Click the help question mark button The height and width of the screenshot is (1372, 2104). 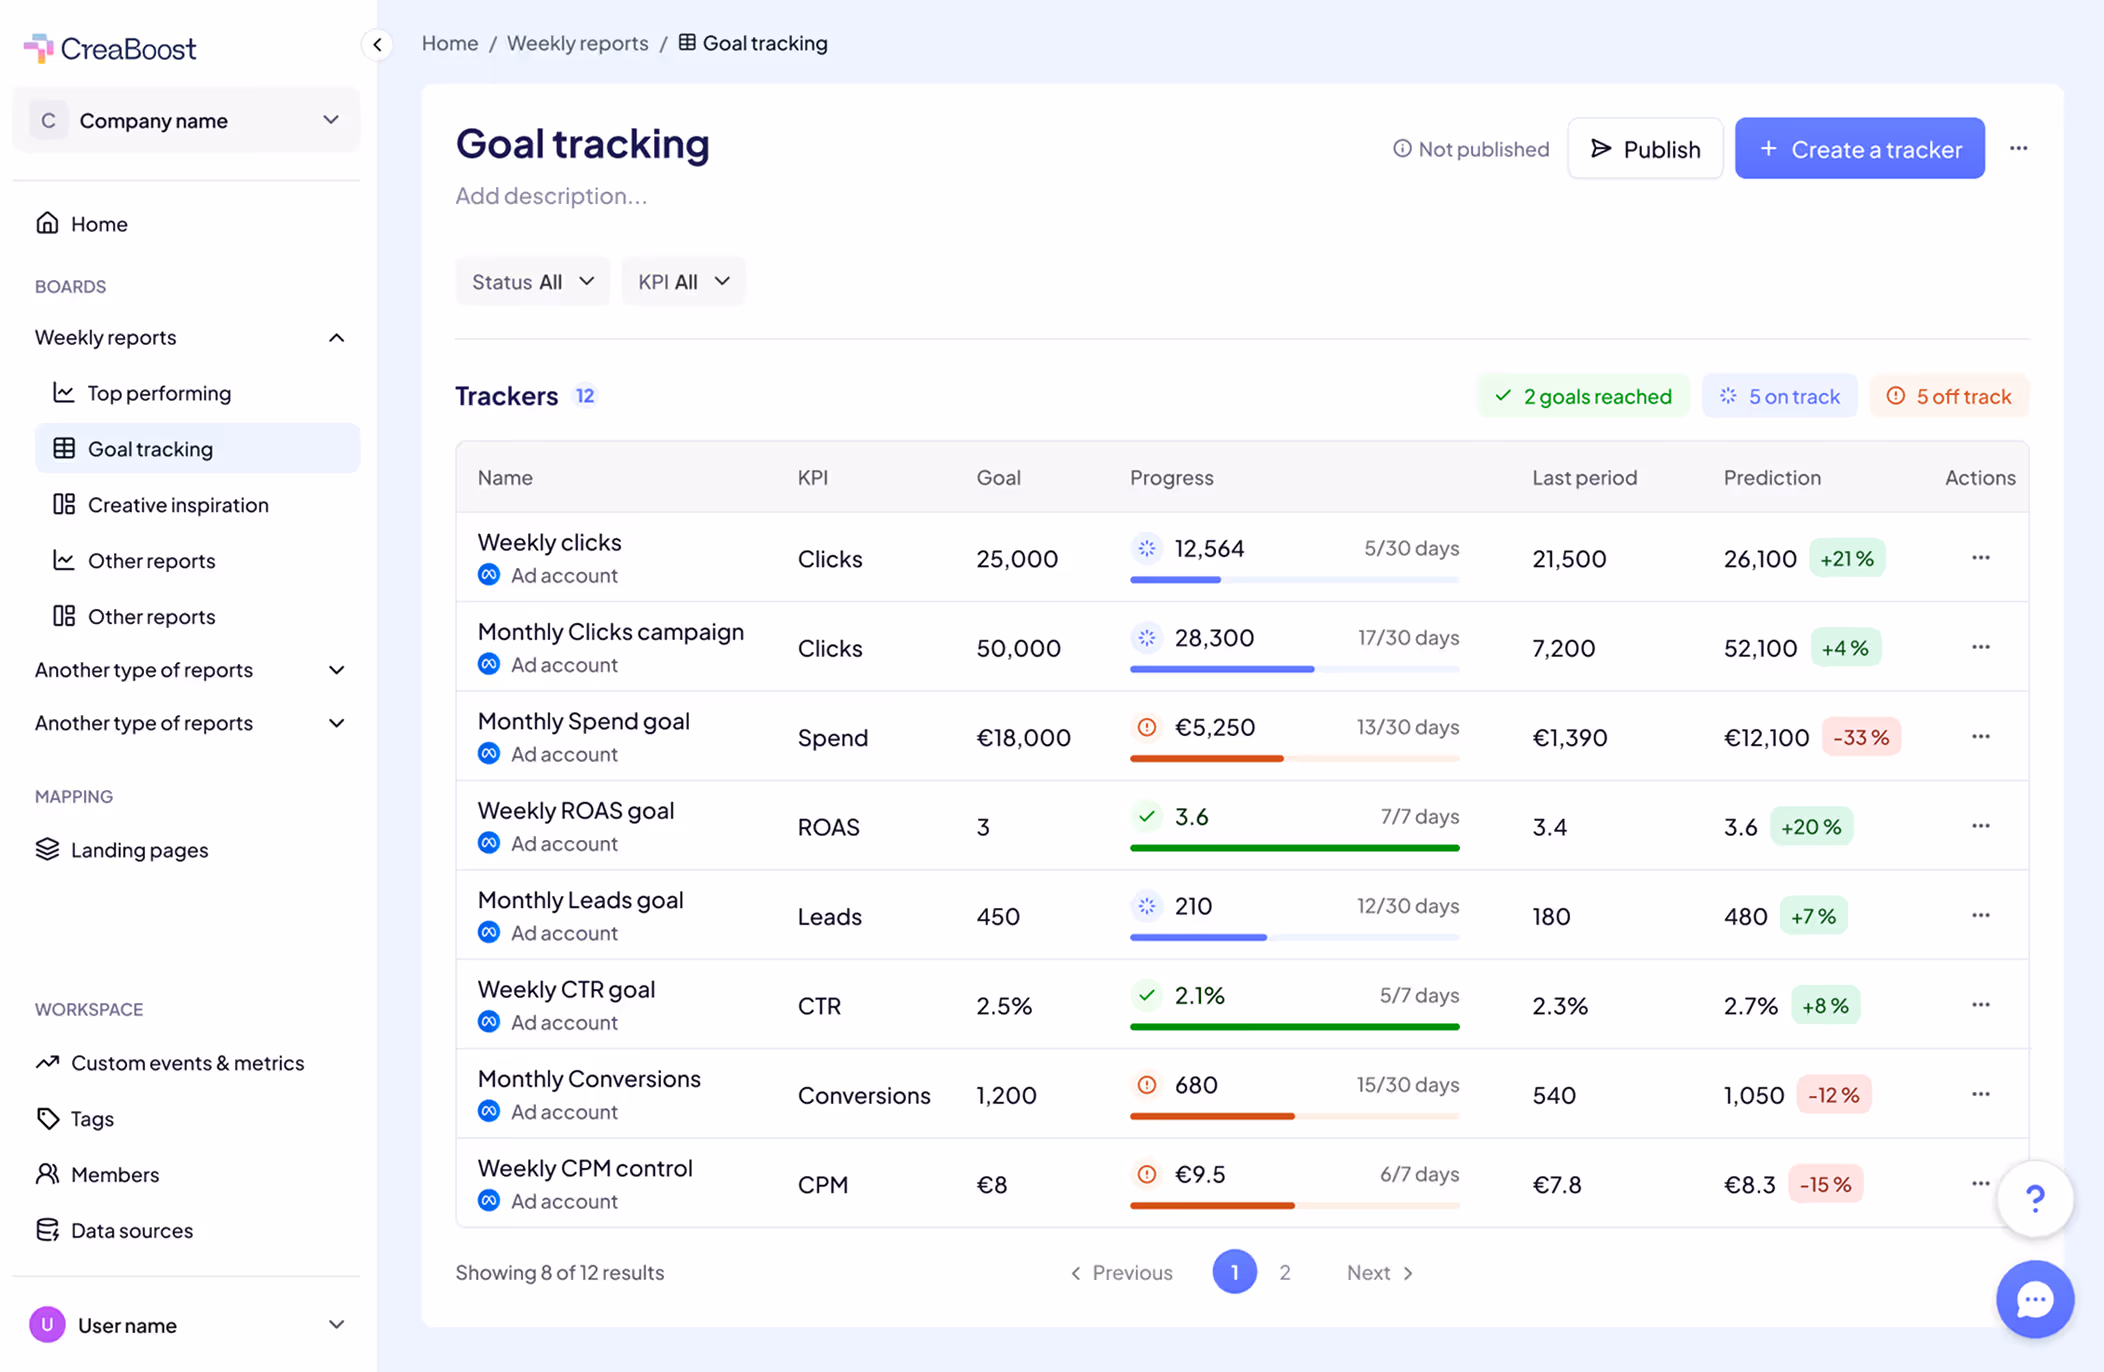[x=2034, y=1198]
